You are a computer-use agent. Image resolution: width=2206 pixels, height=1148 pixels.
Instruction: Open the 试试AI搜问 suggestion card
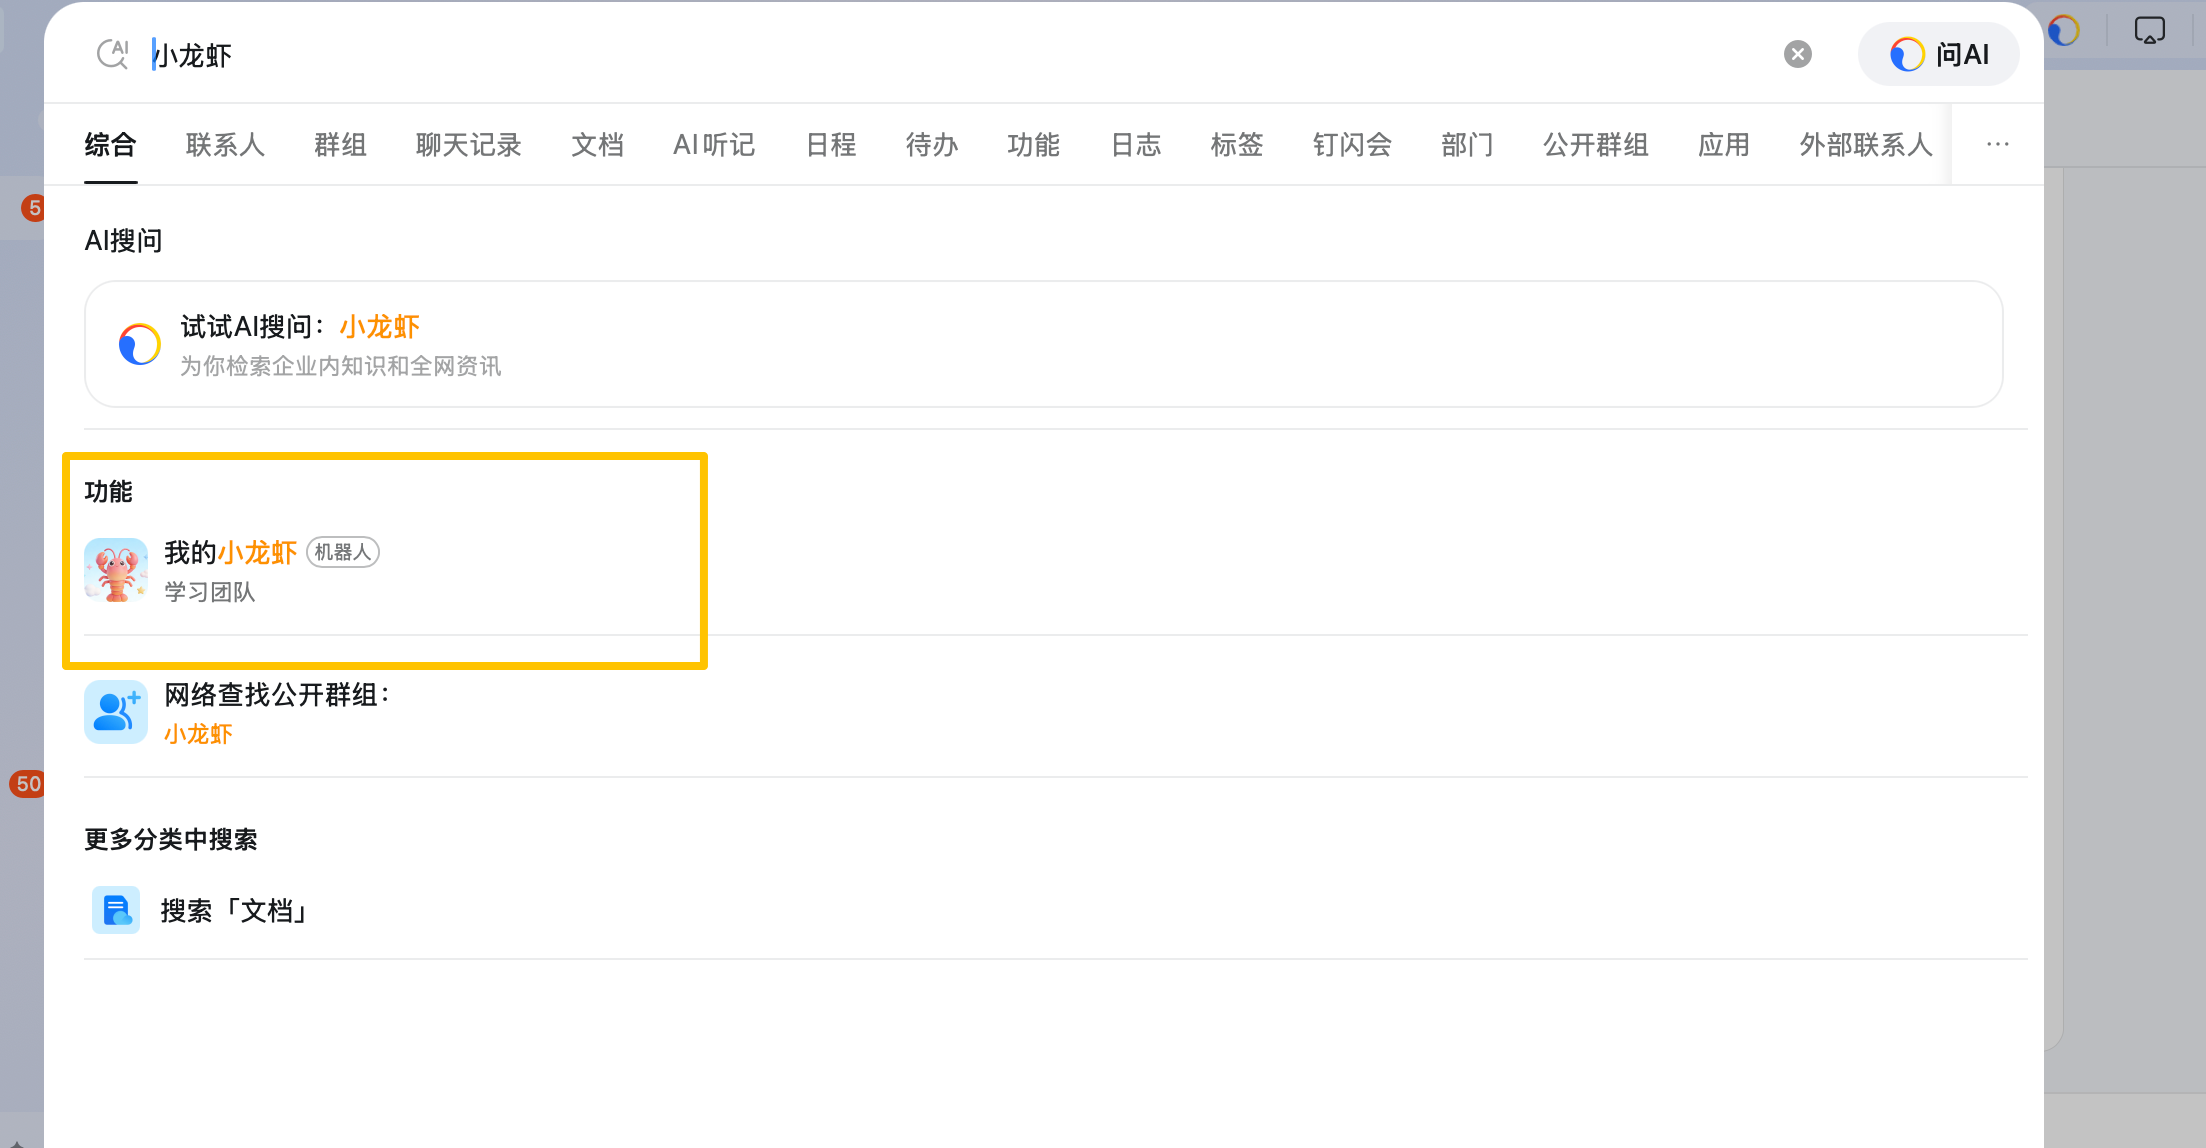pyautogui.click(x=1042, y=344)
